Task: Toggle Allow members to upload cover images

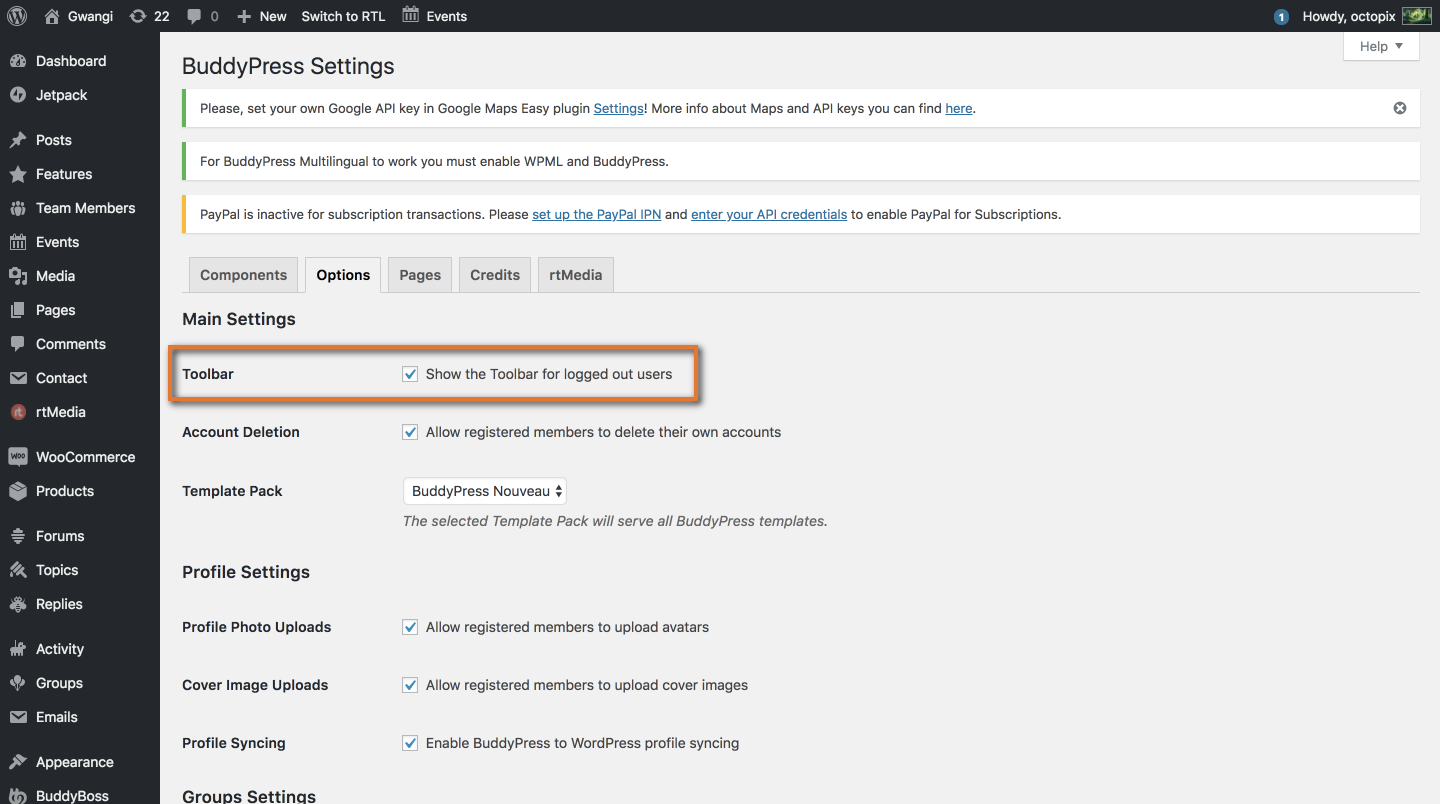Action: click(x=410, y=685)
